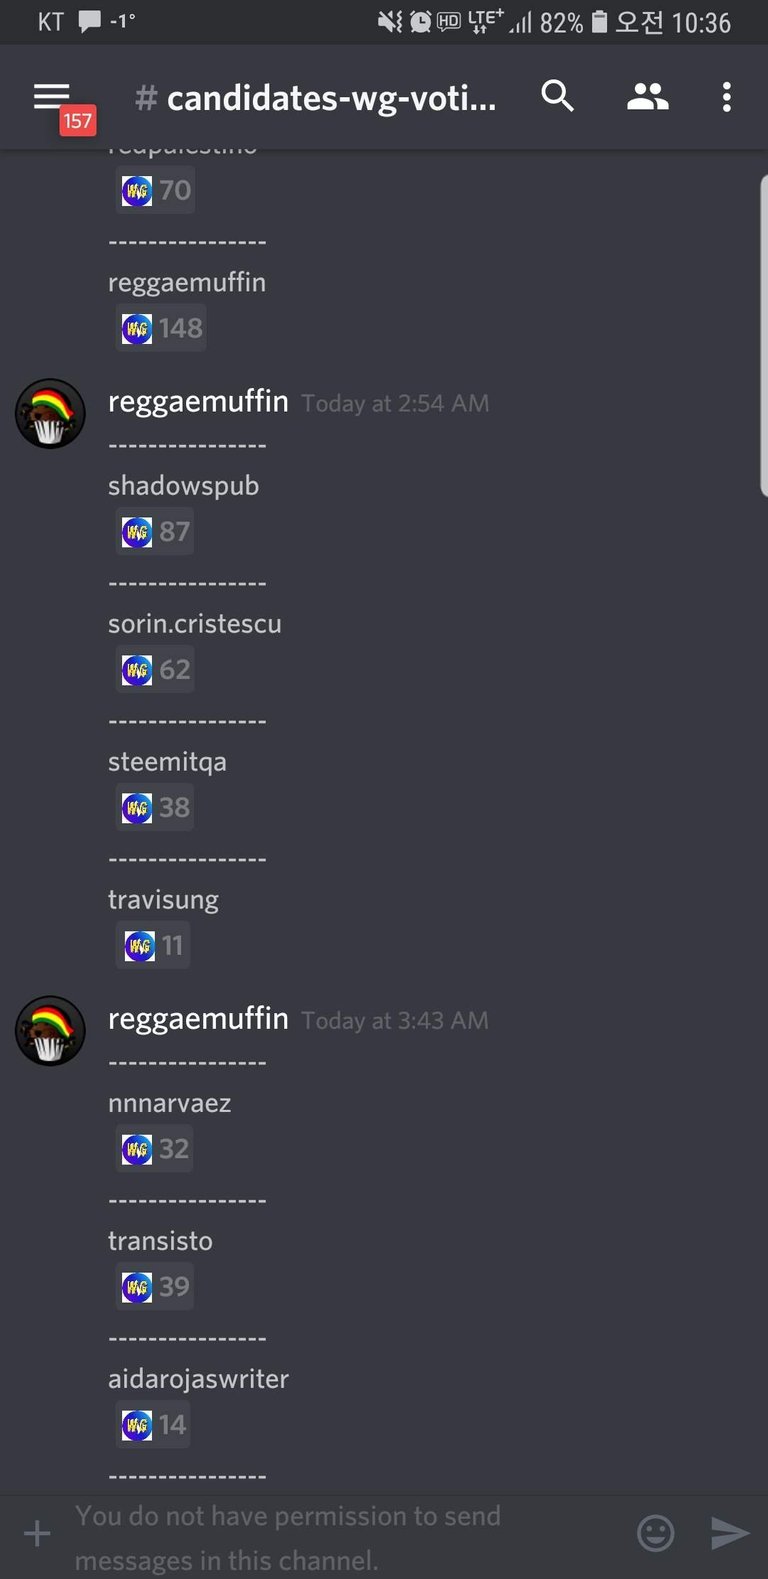768x1579 pixels.
Task: Toggle WG reaction on aidarojaswriter (14)
Action: pyautogui.click(x=153, y=1424)
